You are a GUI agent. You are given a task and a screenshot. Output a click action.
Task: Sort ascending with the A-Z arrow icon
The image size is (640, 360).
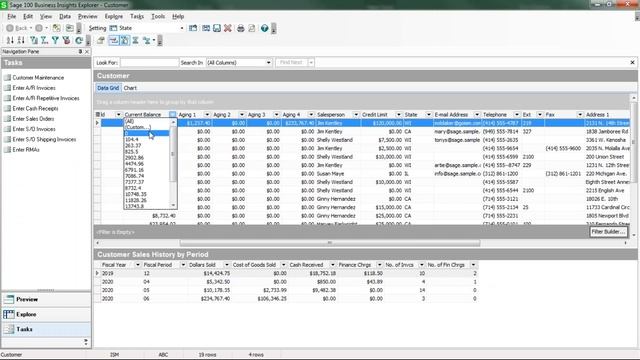point(10,40)
